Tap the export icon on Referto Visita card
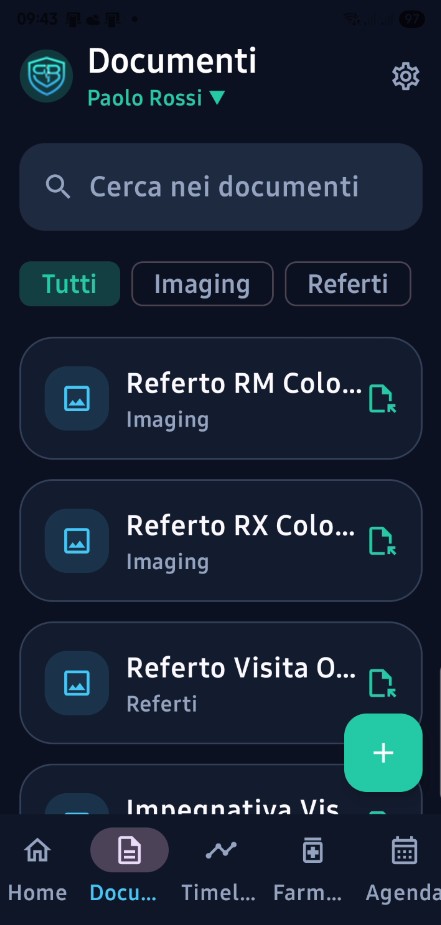 (382, 683)
